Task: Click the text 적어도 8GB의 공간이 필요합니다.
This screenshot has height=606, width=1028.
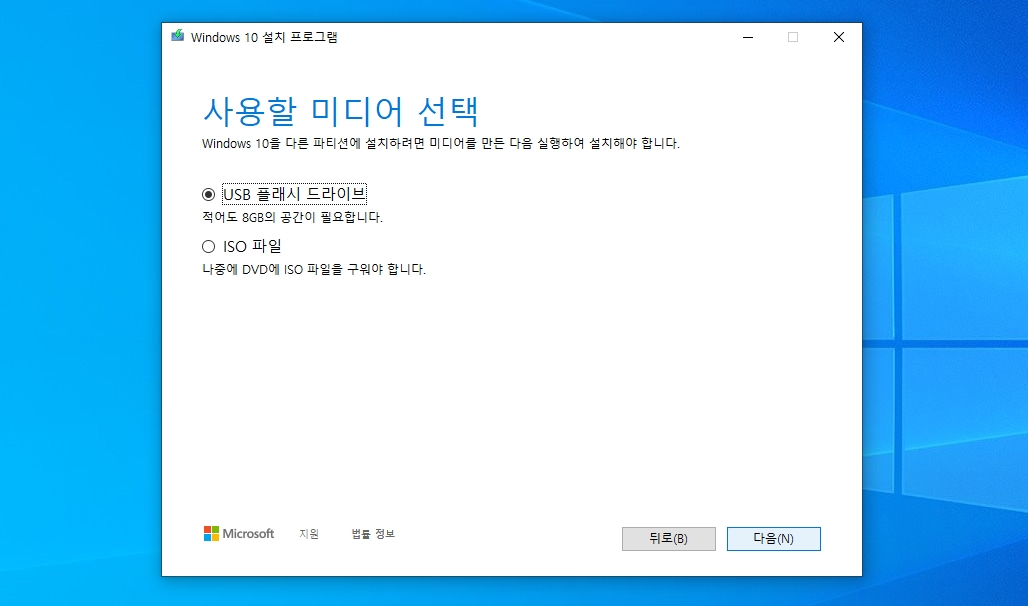Action: (292, 217)
